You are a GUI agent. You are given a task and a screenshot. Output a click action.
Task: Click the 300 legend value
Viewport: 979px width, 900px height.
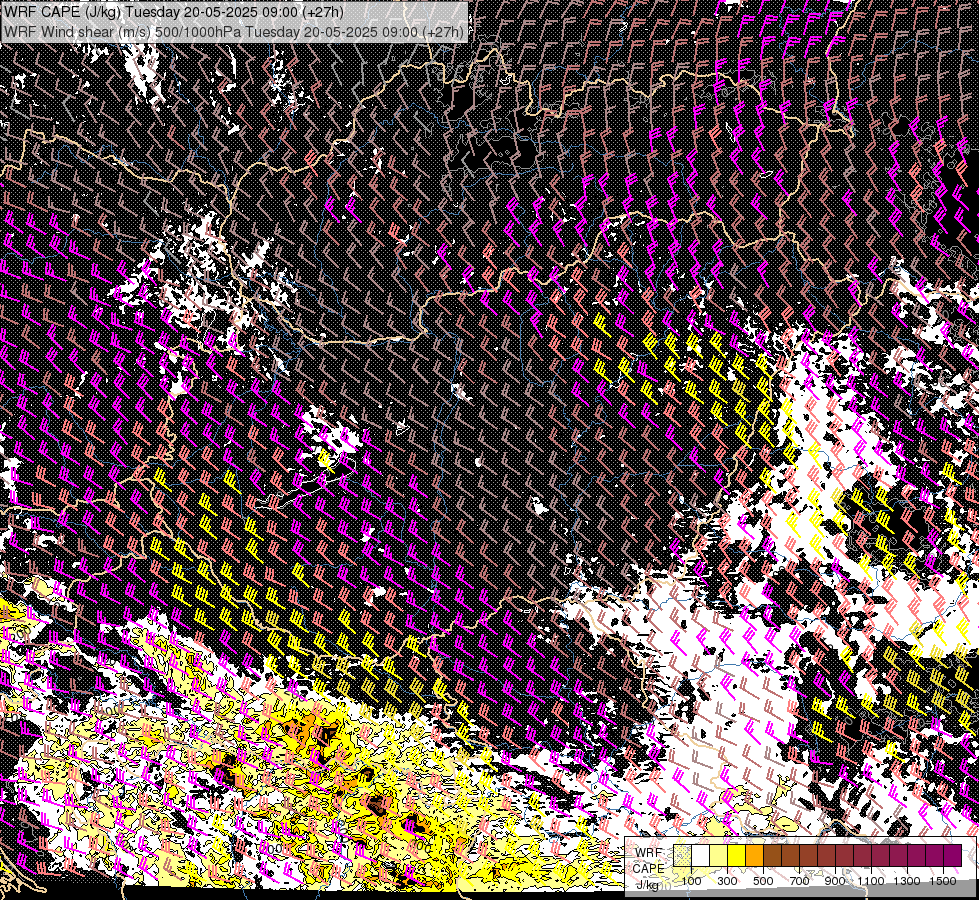coord(727,881)
